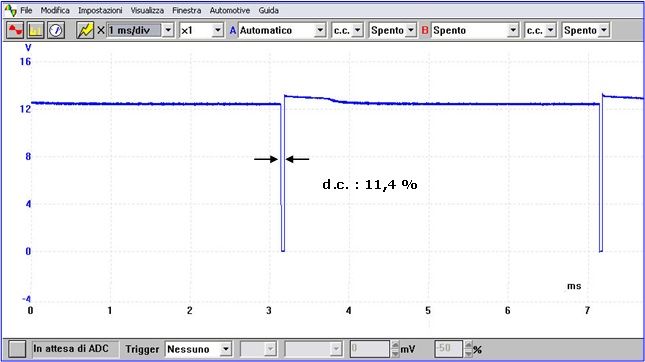Decrease the trigger percent spinner
The height and width of the screenshot is (362, 645).
pyautogui.click(x=468, y=353)
